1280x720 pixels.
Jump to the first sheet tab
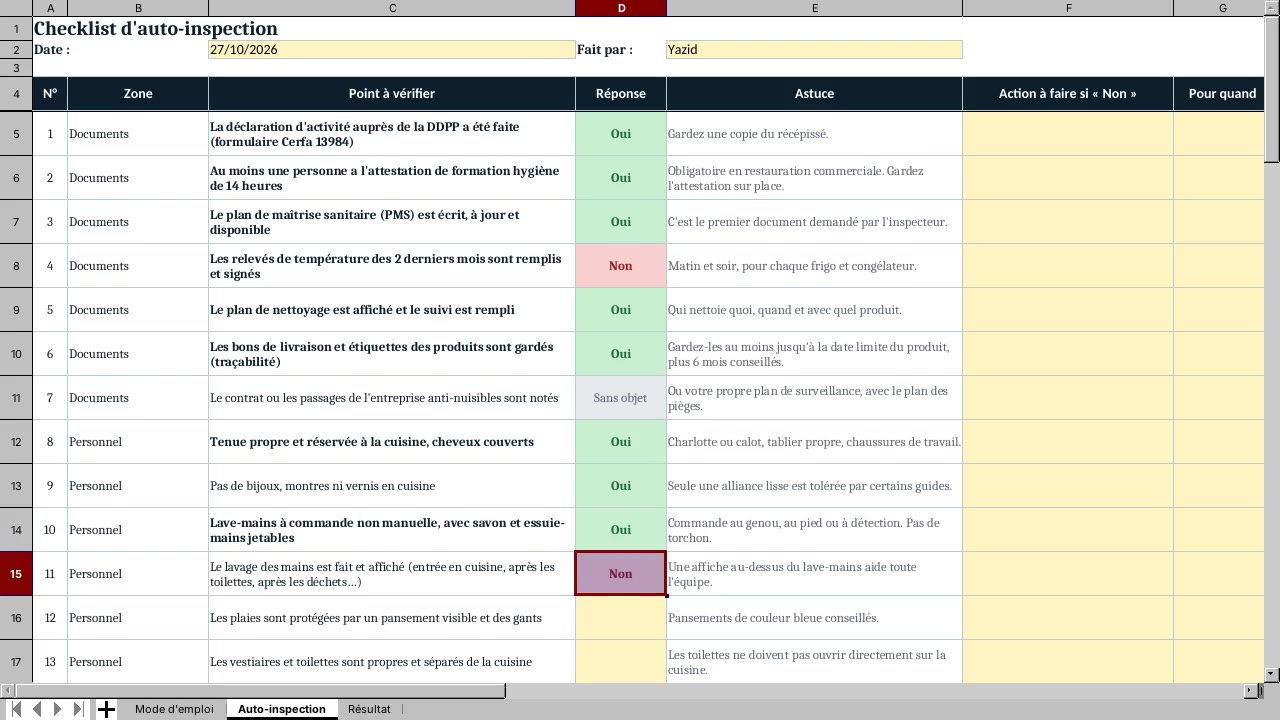pyautogui.click(x=16, y=709)
